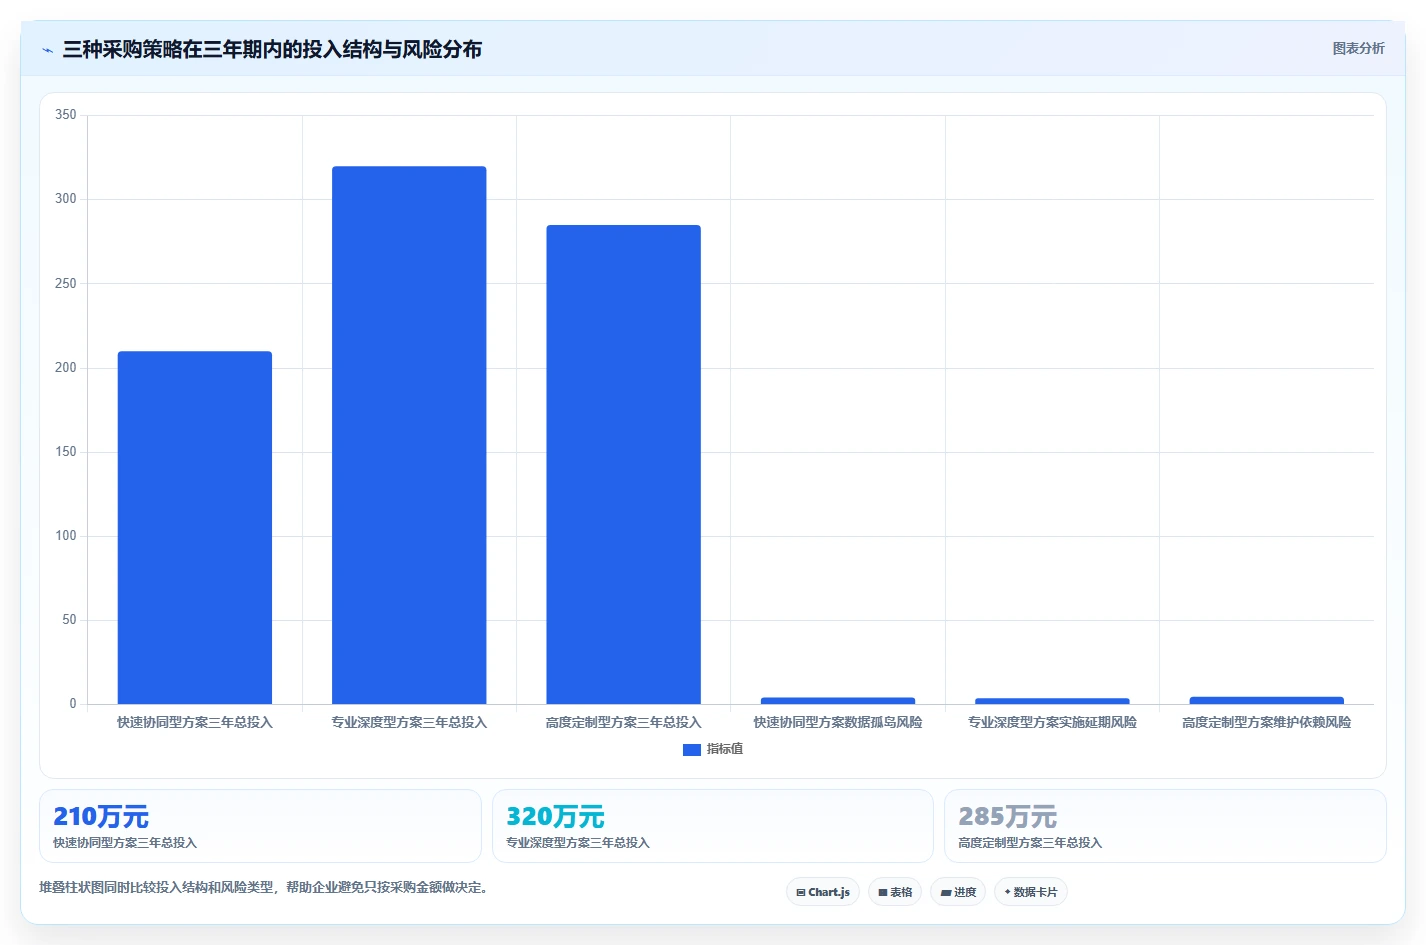Image resolution: width=1426 pixels, height=945 pixels.
Task: Toggle the 指标值 legend color box
Action: tap(691, 749)
